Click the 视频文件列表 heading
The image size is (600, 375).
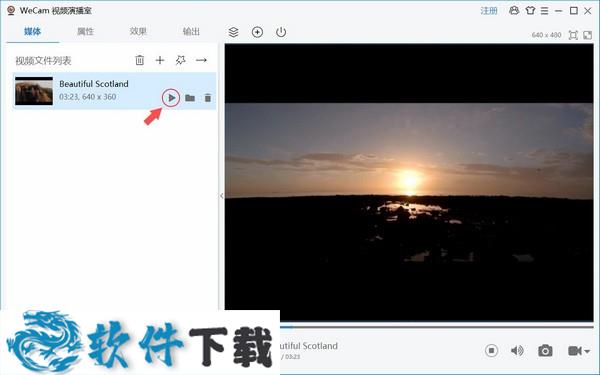pyautogui.click(x=43, y=60)
